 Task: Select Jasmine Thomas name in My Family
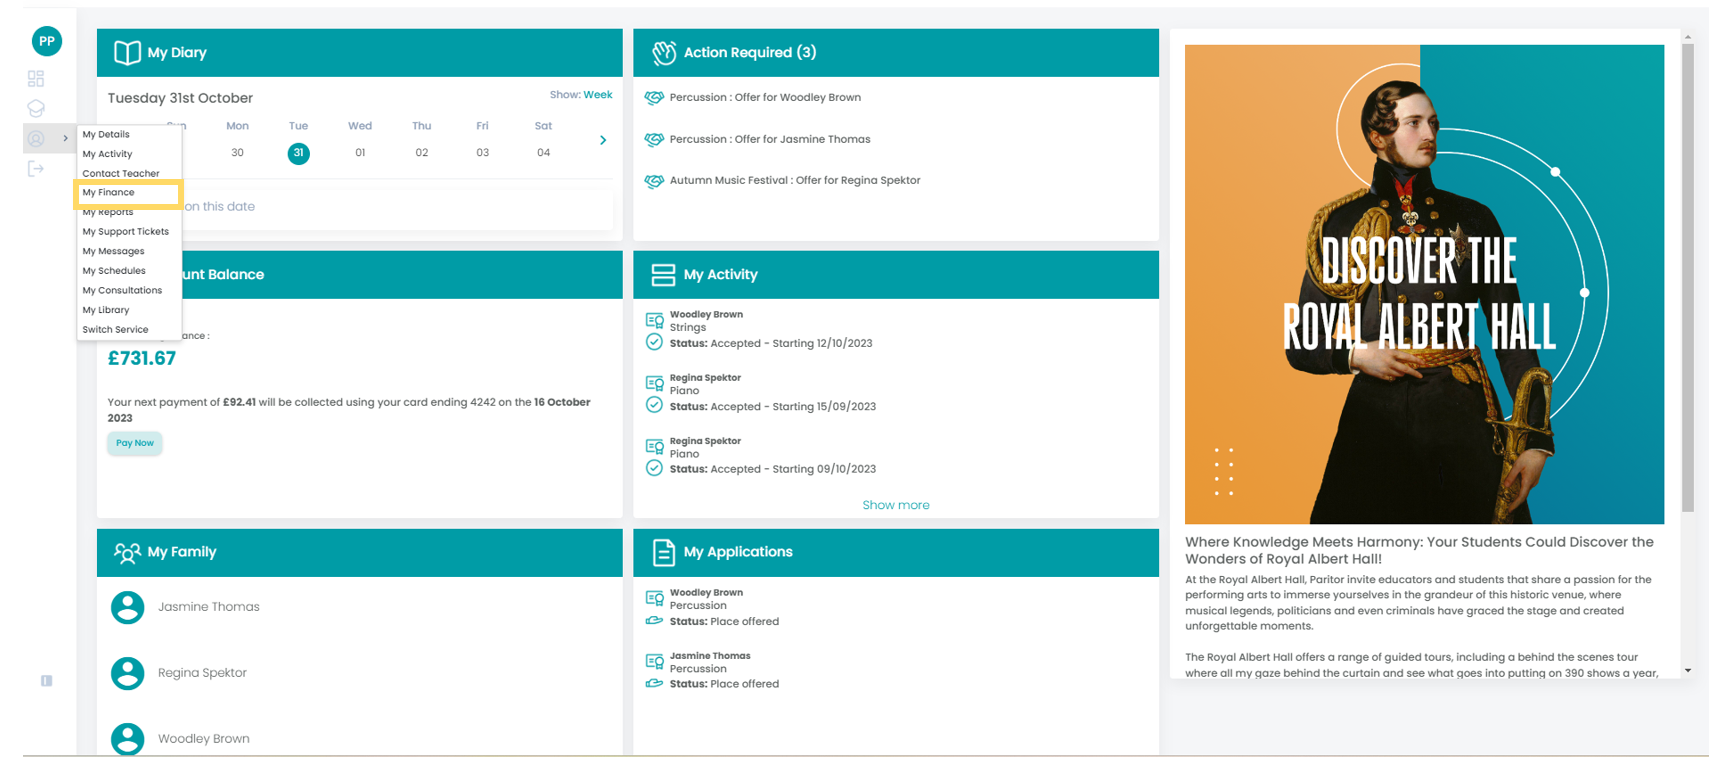click(x=209, y=607)
